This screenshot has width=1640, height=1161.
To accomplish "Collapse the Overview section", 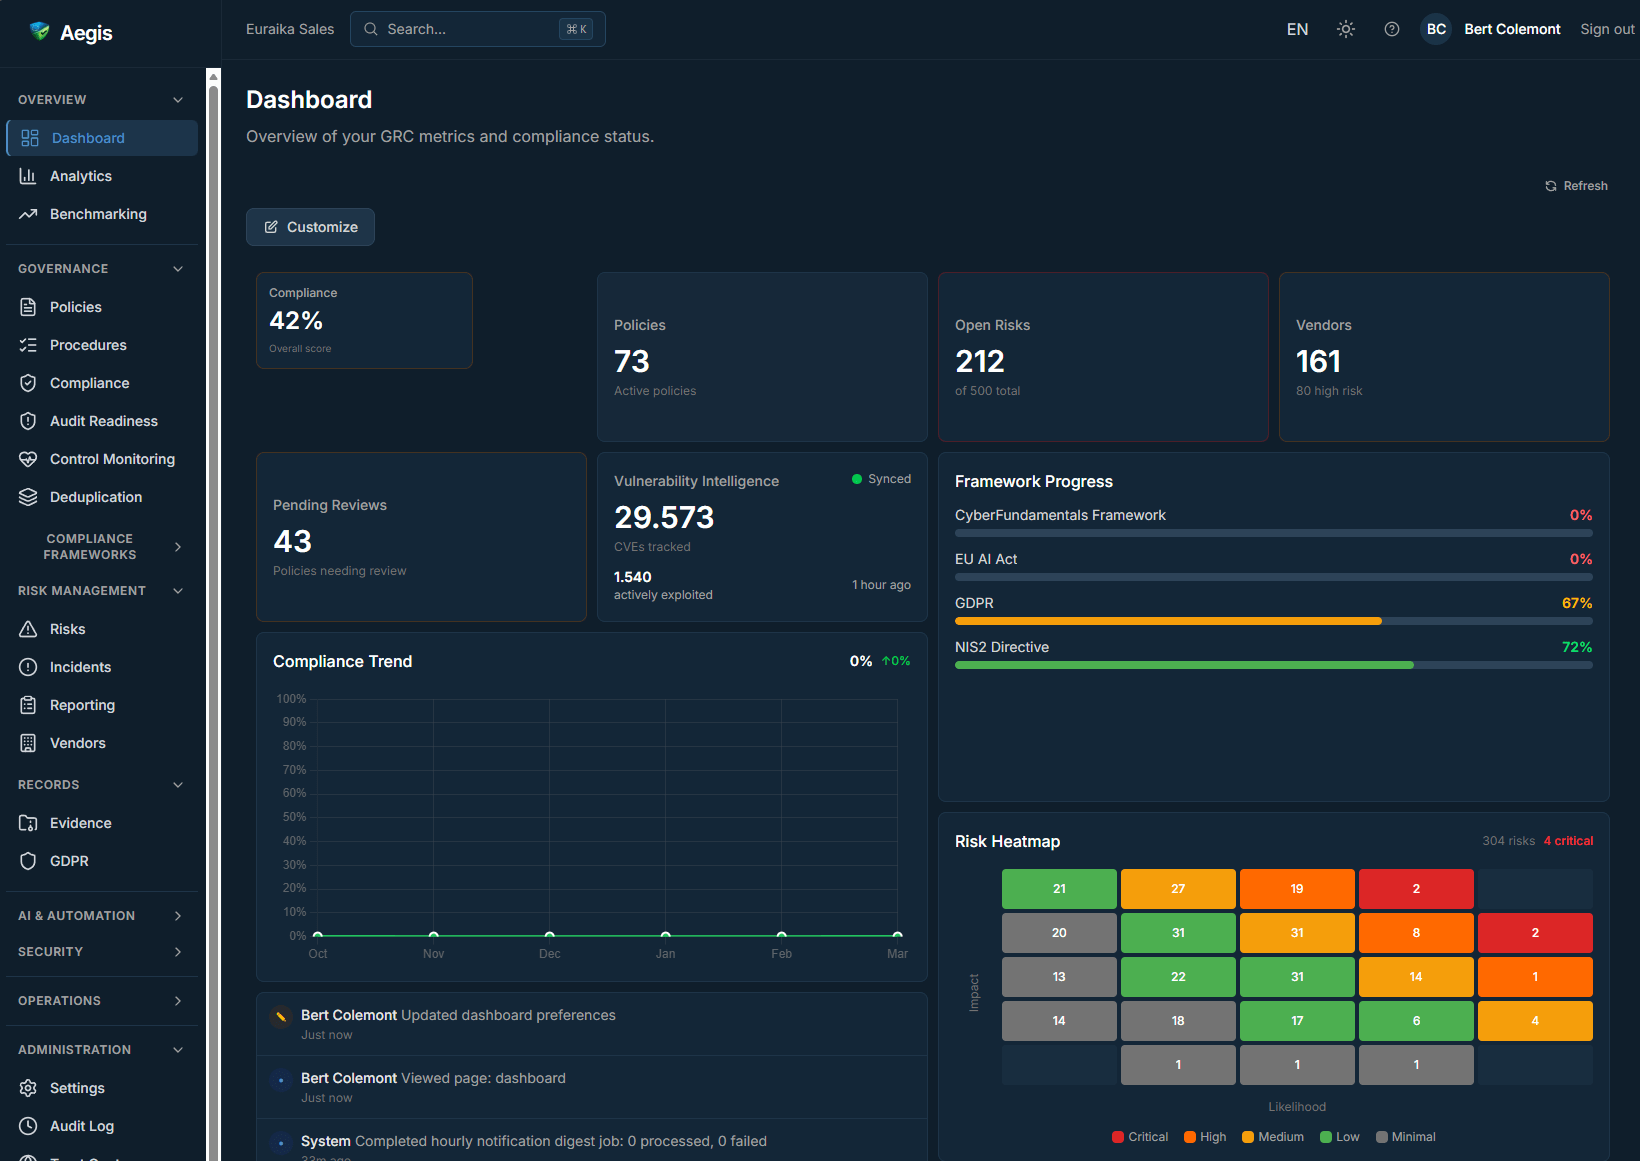I will pos(177,99).
